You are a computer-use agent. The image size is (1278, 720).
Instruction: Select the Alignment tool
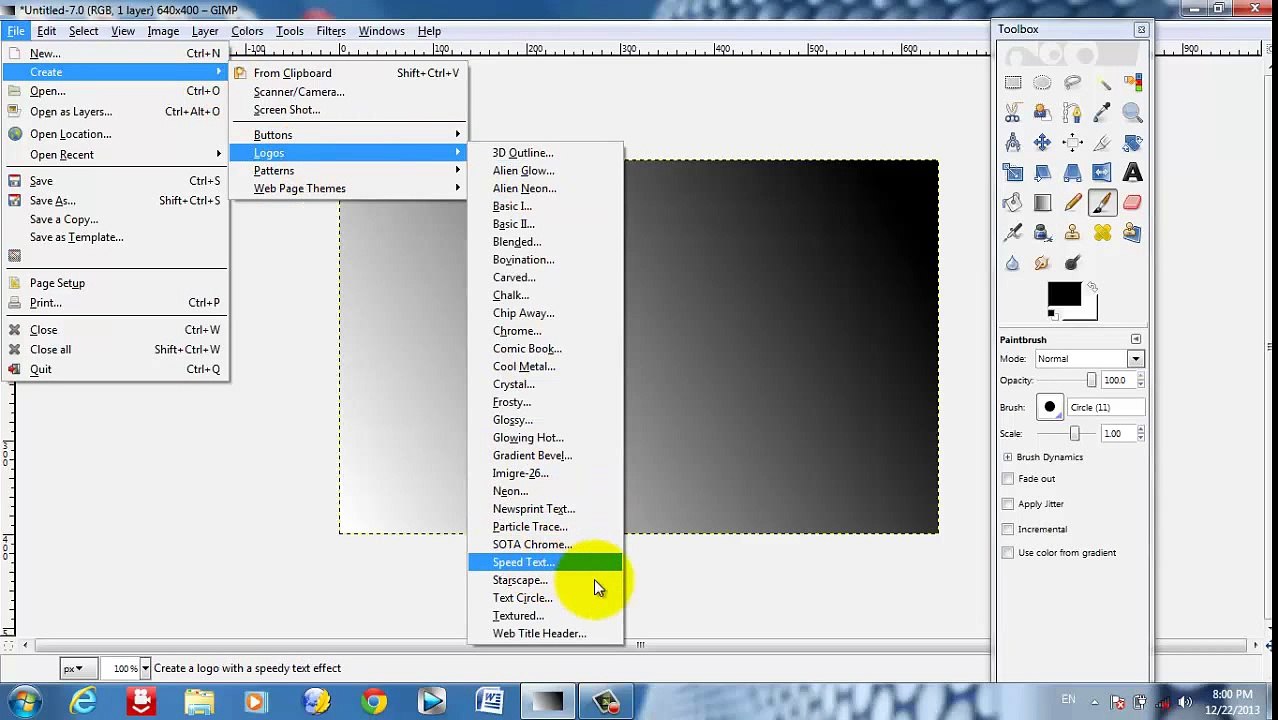pyautogui.click(x=1072, y=143)
